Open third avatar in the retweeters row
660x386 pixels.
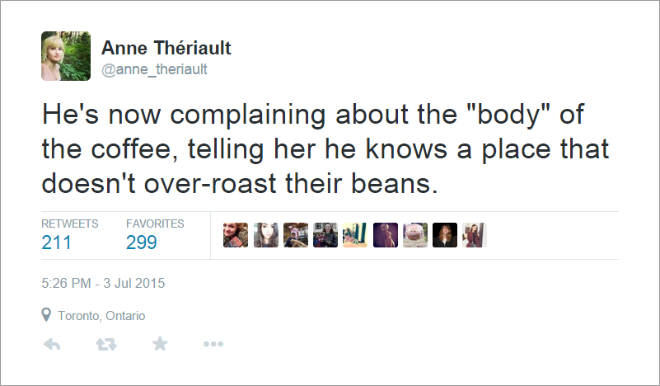pos(295,235)
